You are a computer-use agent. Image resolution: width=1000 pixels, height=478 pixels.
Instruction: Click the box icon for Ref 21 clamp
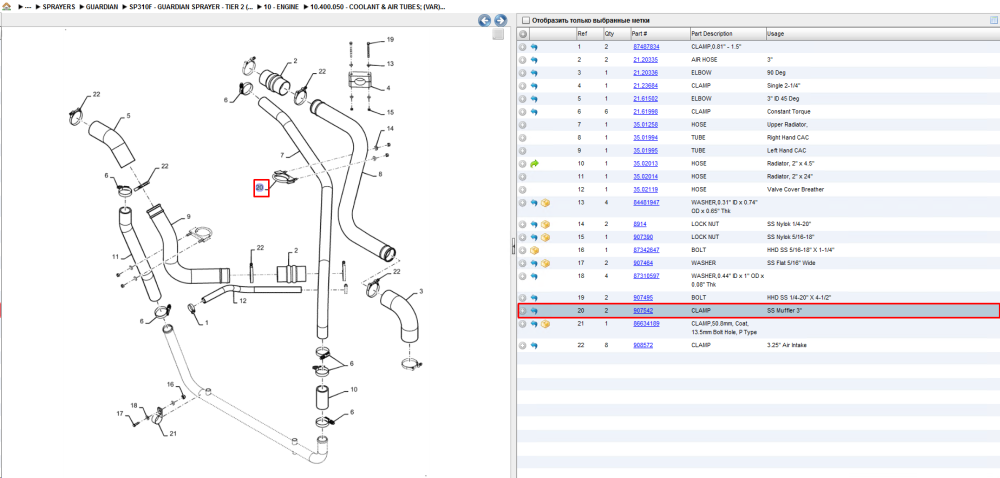tap(545, 324)
